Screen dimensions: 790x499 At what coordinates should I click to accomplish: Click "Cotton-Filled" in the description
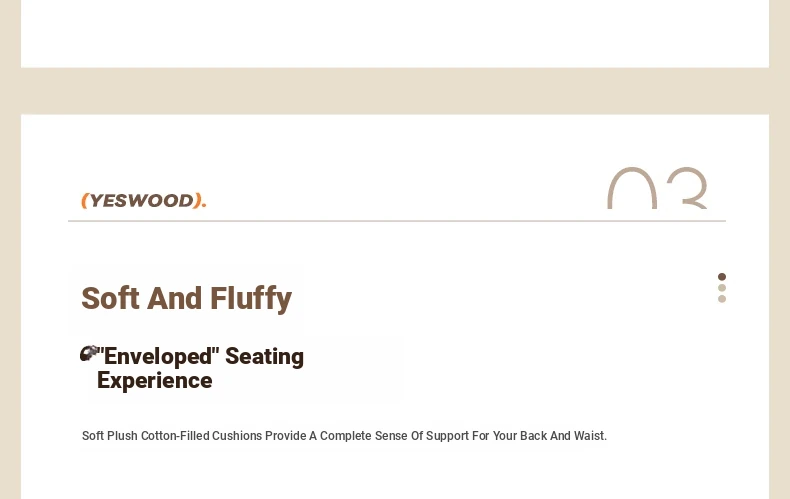[x=175, y=436]
